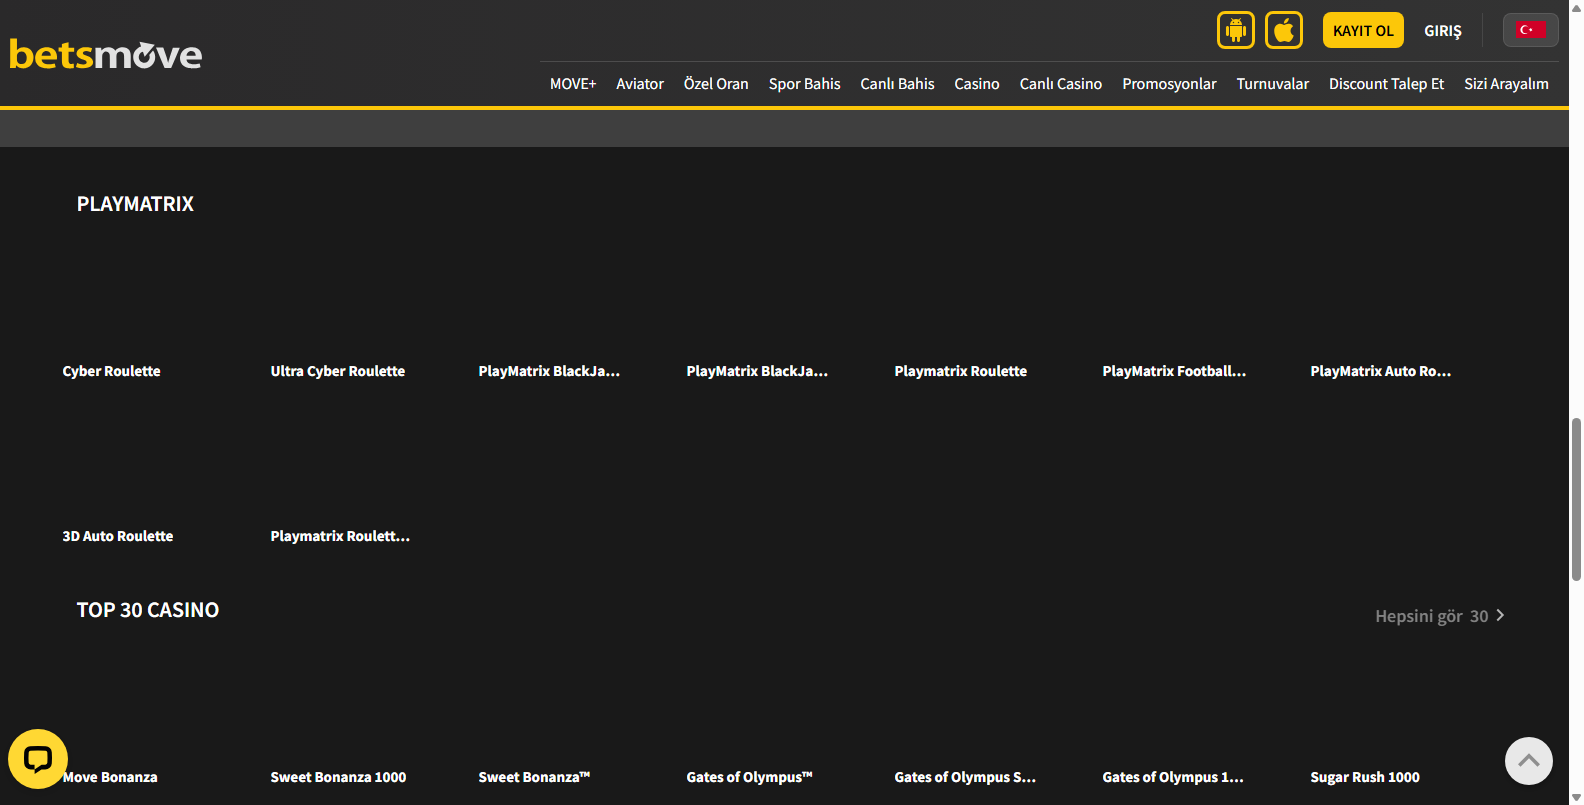Go to the betsmove logo homepage

[x=106, y=54]
